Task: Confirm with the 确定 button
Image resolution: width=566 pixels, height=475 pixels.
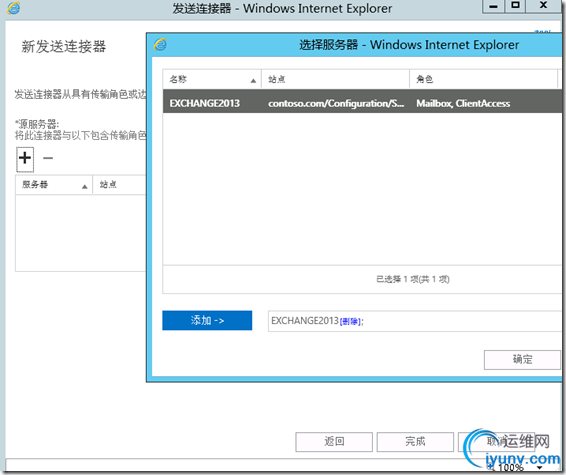Action: [522, 359]
